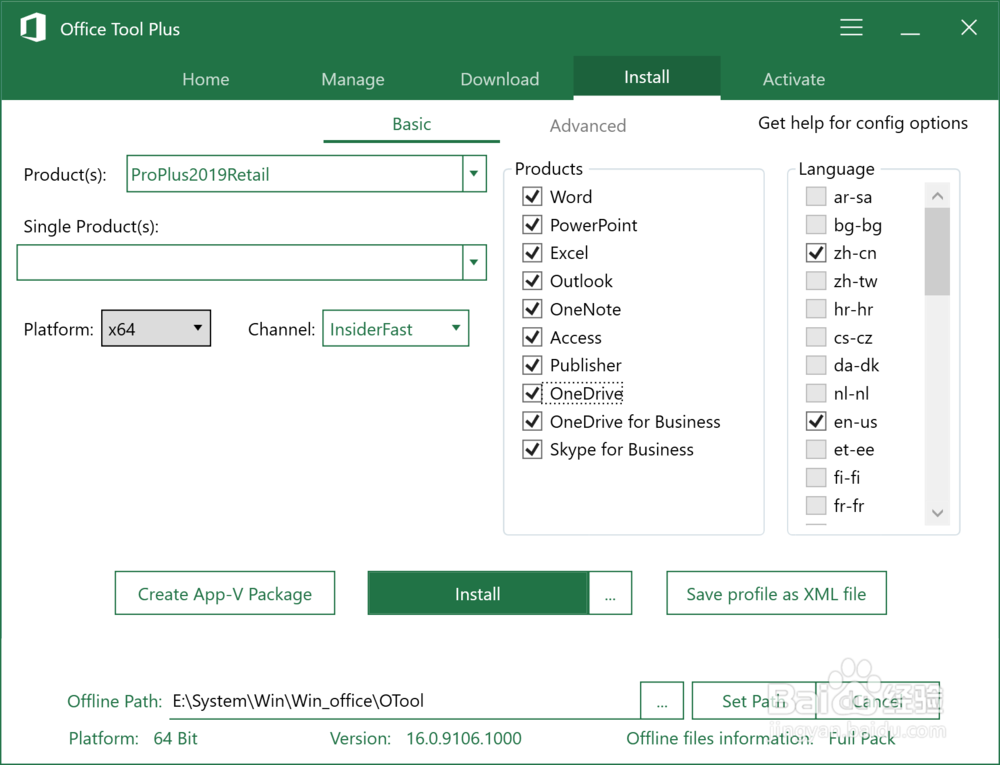The image size is (1000, 765).
Task: Click the '64 Bit' platform text
Action: pyautogui.click(x=175, y=738)
